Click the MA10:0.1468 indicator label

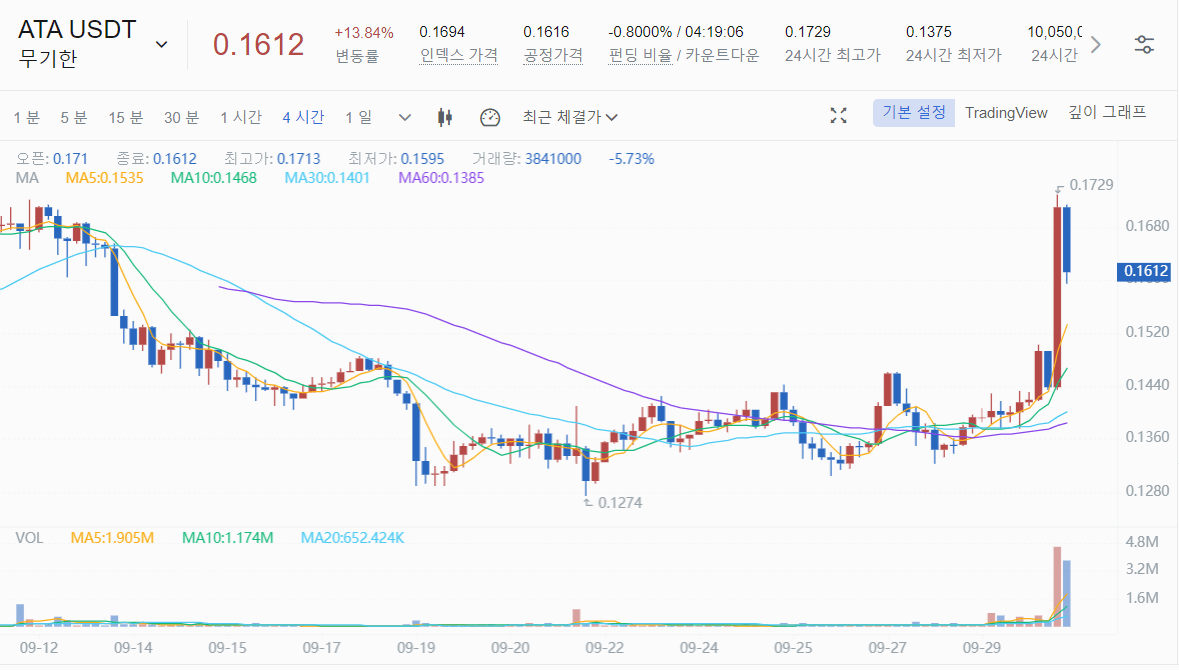coord(214,178)
